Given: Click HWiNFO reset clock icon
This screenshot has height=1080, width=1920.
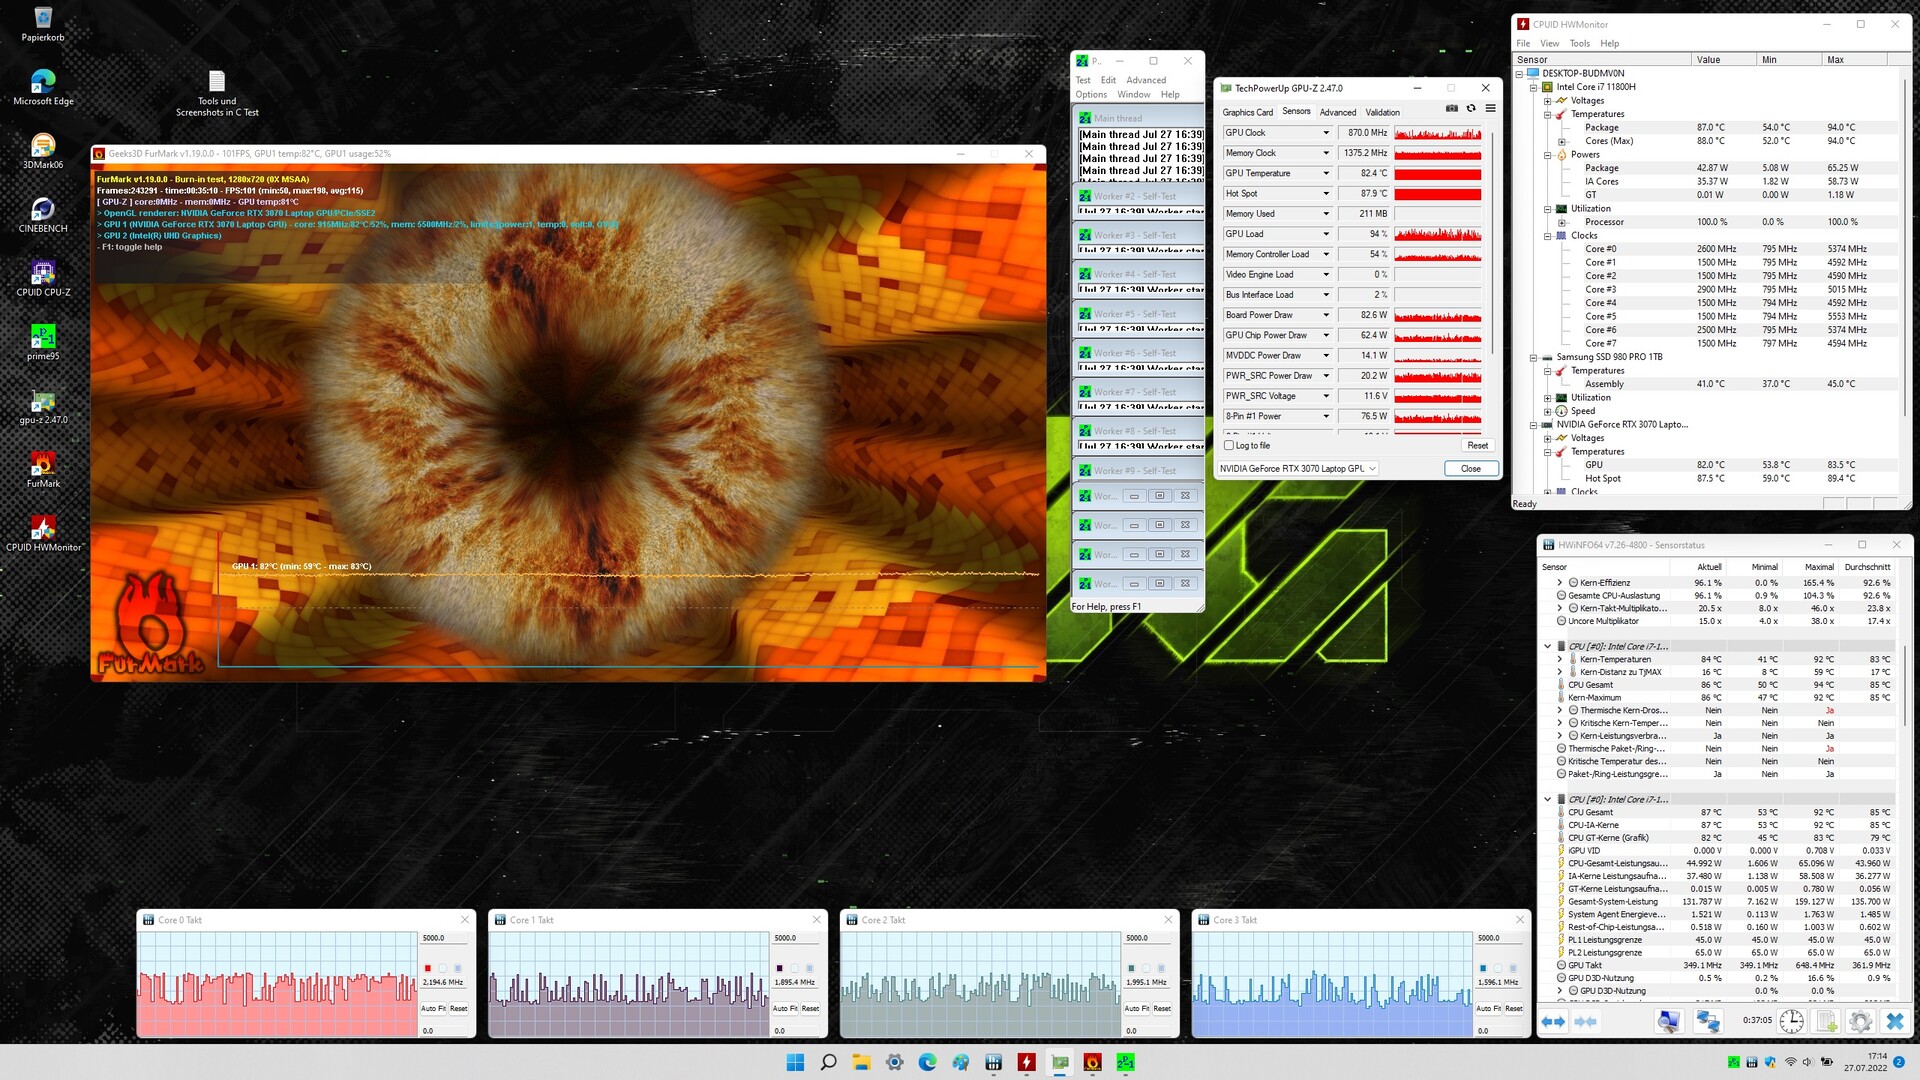Looking at the screenshot, I should [x=1791, y=1021].
